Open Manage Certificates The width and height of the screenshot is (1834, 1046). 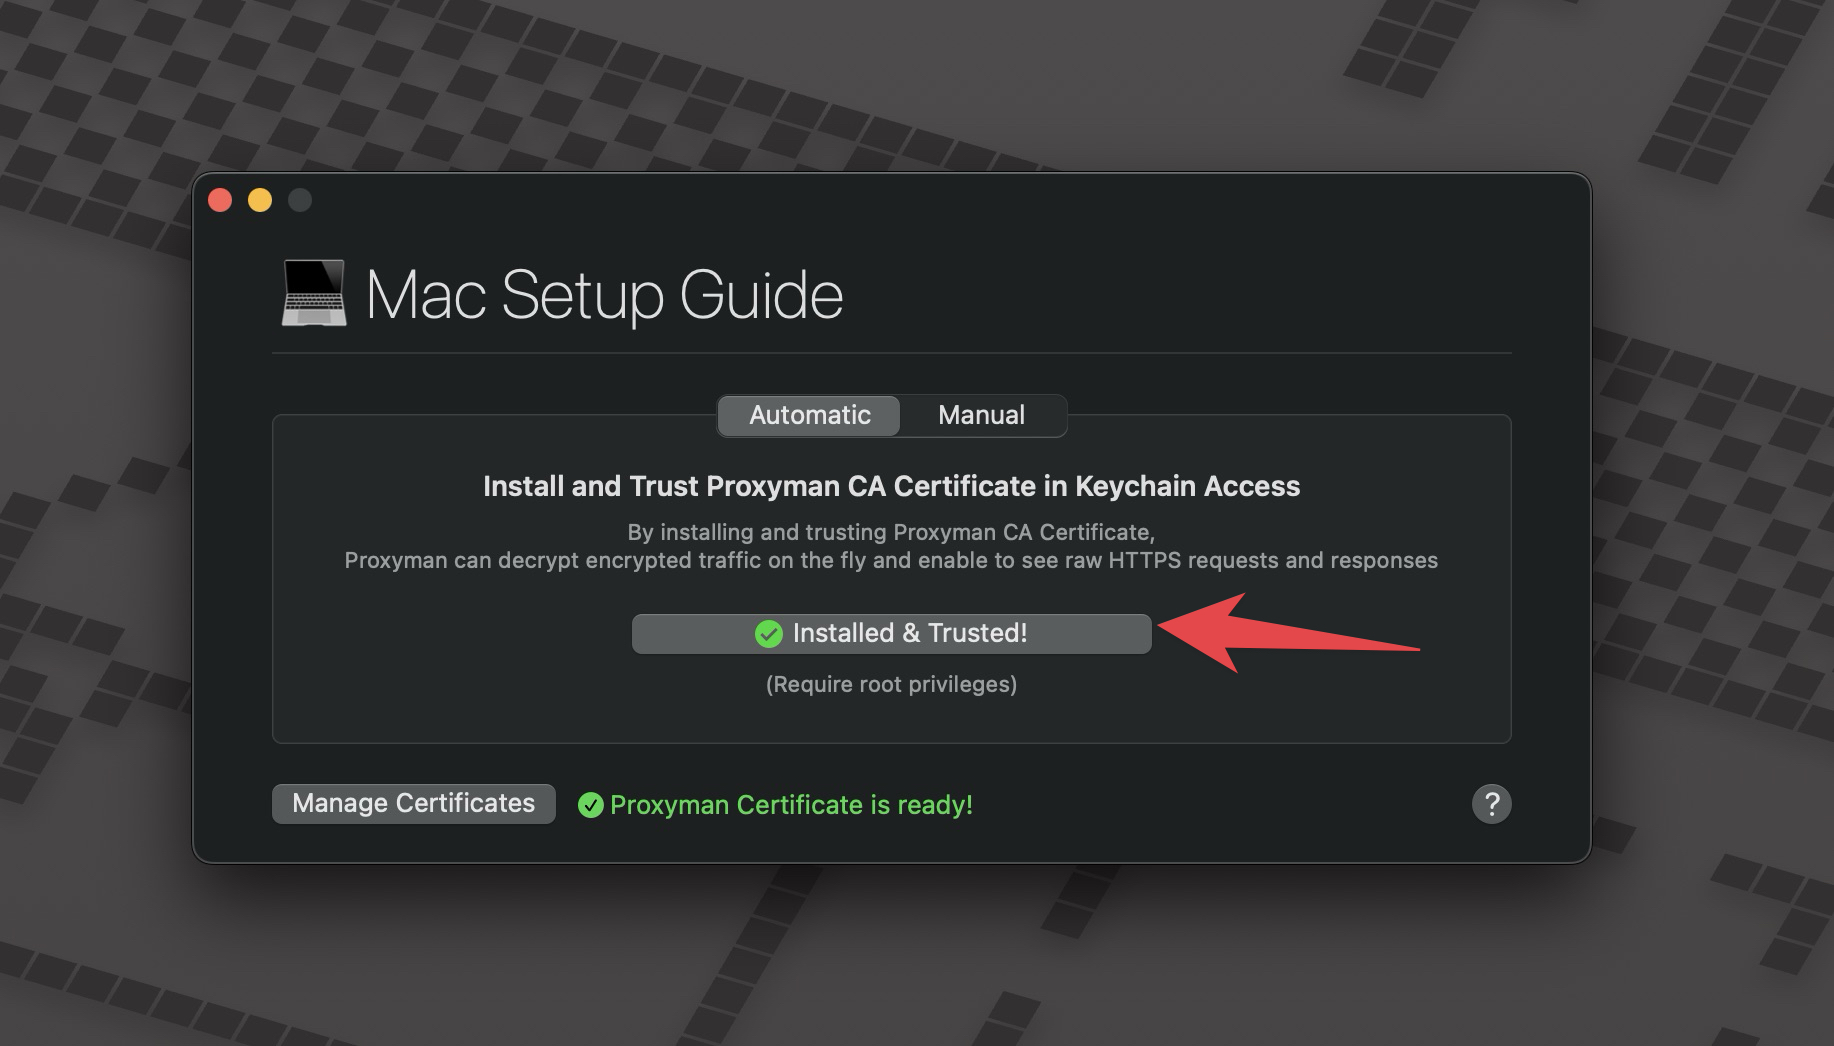click(413, 804)
